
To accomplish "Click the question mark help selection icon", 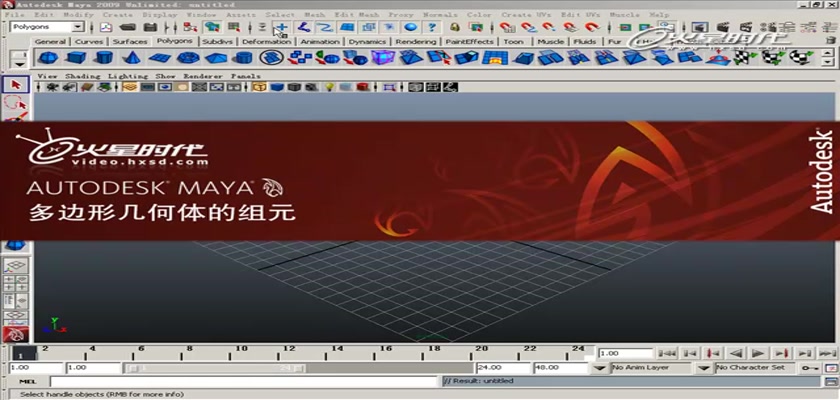I will coord(432,27).
